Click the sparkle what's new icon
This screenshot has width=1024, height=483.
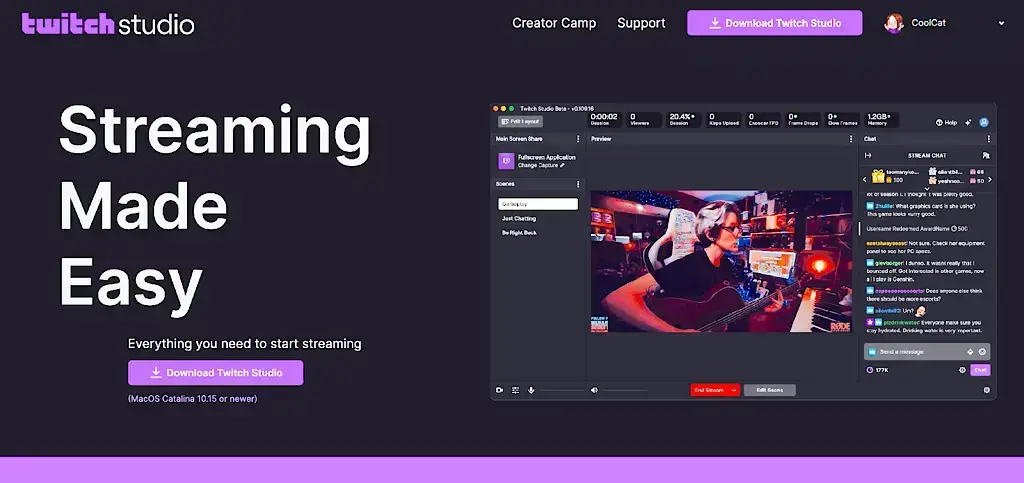click(968, 122)
